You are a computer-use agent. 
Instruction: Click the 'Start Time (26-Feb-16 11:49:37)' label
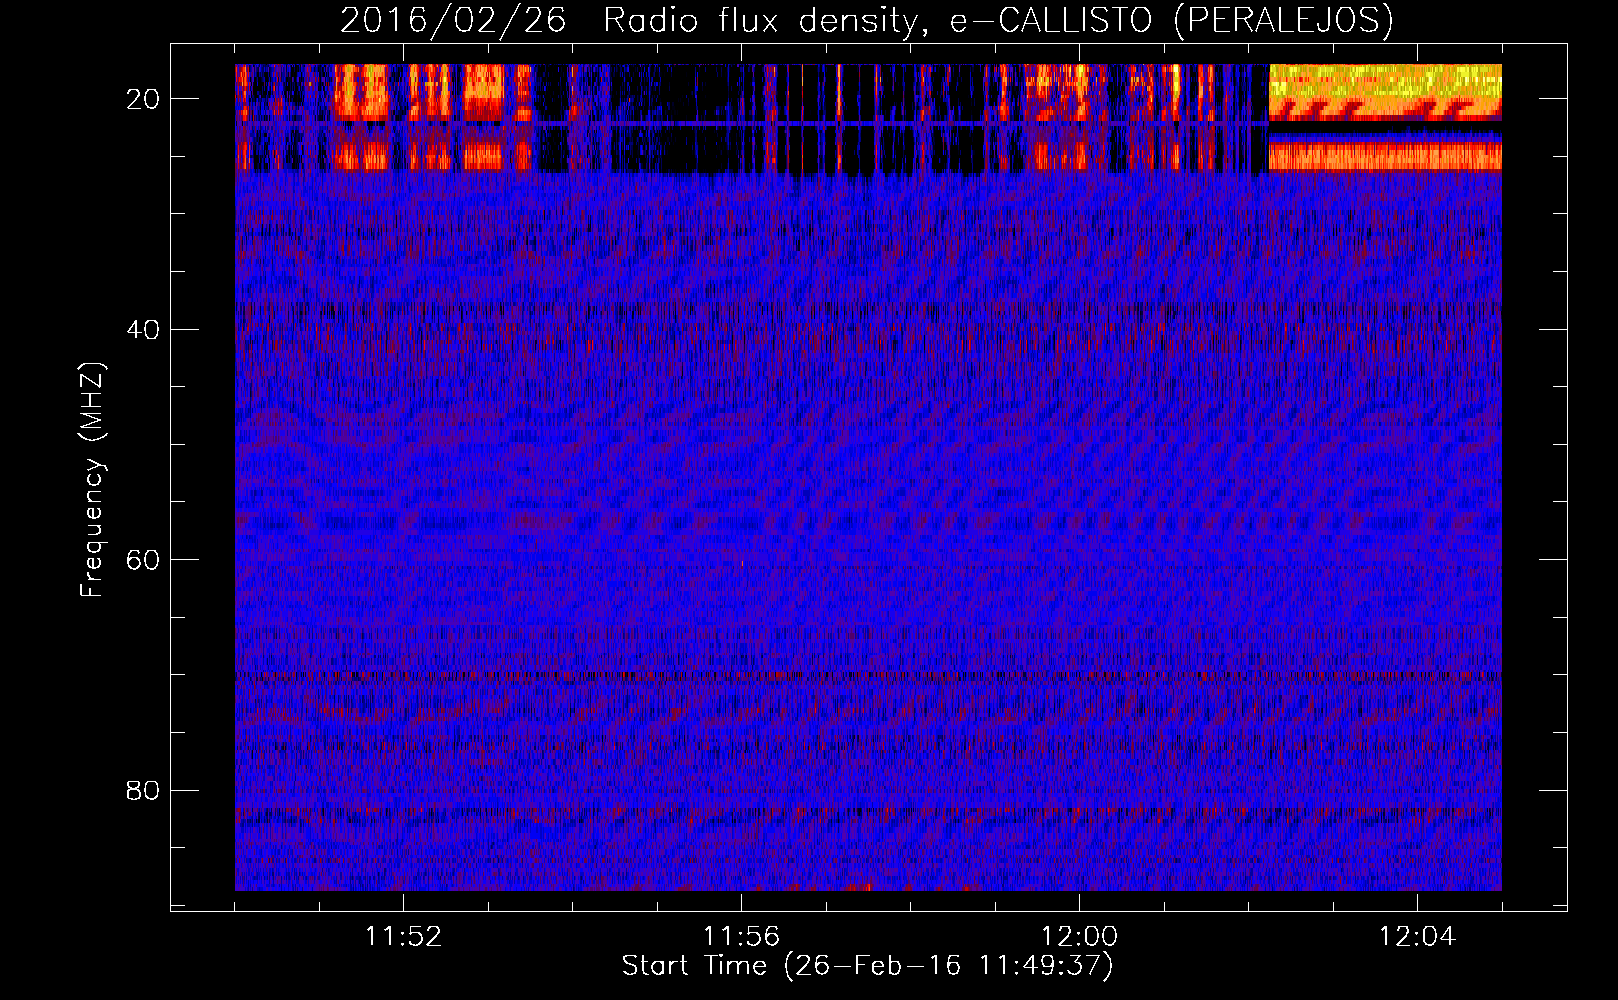867,966
